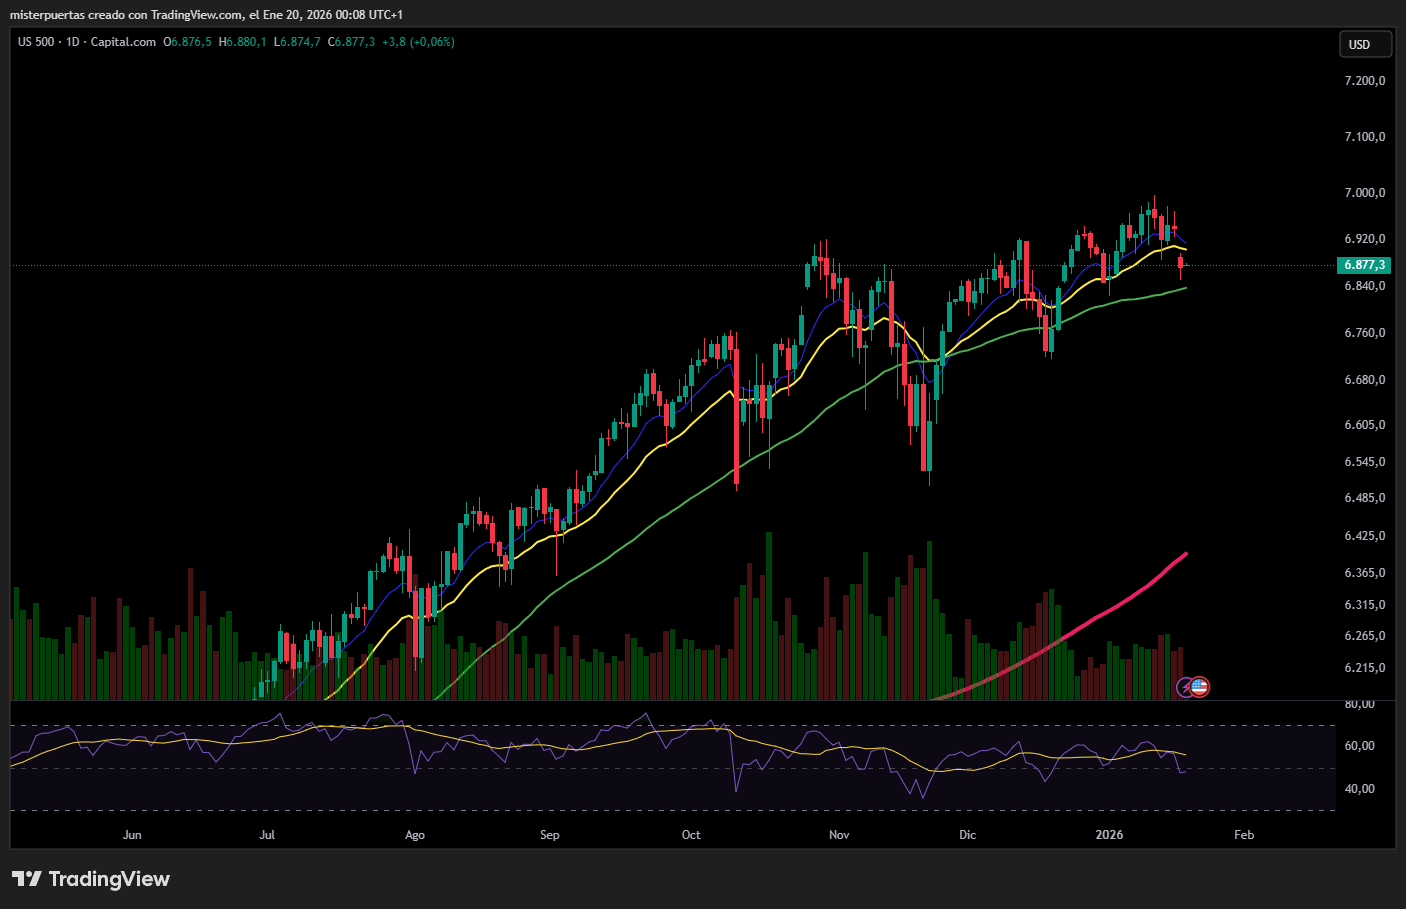This screenshot has width=1406, height=909.
Task: Click the Ago label on time axis
Action: (415, 835)
